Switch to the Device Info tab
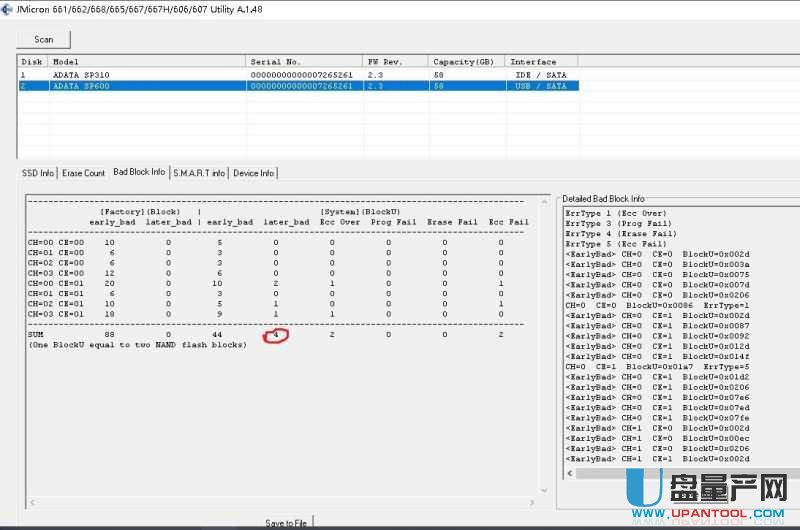The width and height of the screenshot is (800, 530). click(254, 173)
